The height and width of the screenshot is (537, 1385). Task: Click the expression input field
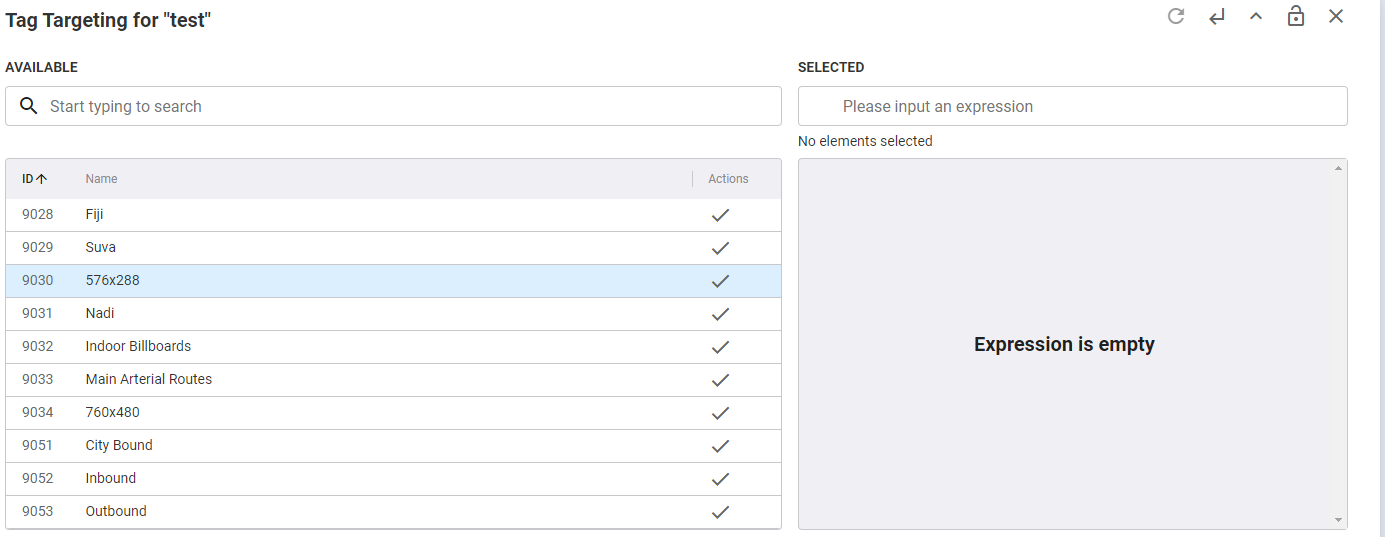click(x=1072, y=106)
